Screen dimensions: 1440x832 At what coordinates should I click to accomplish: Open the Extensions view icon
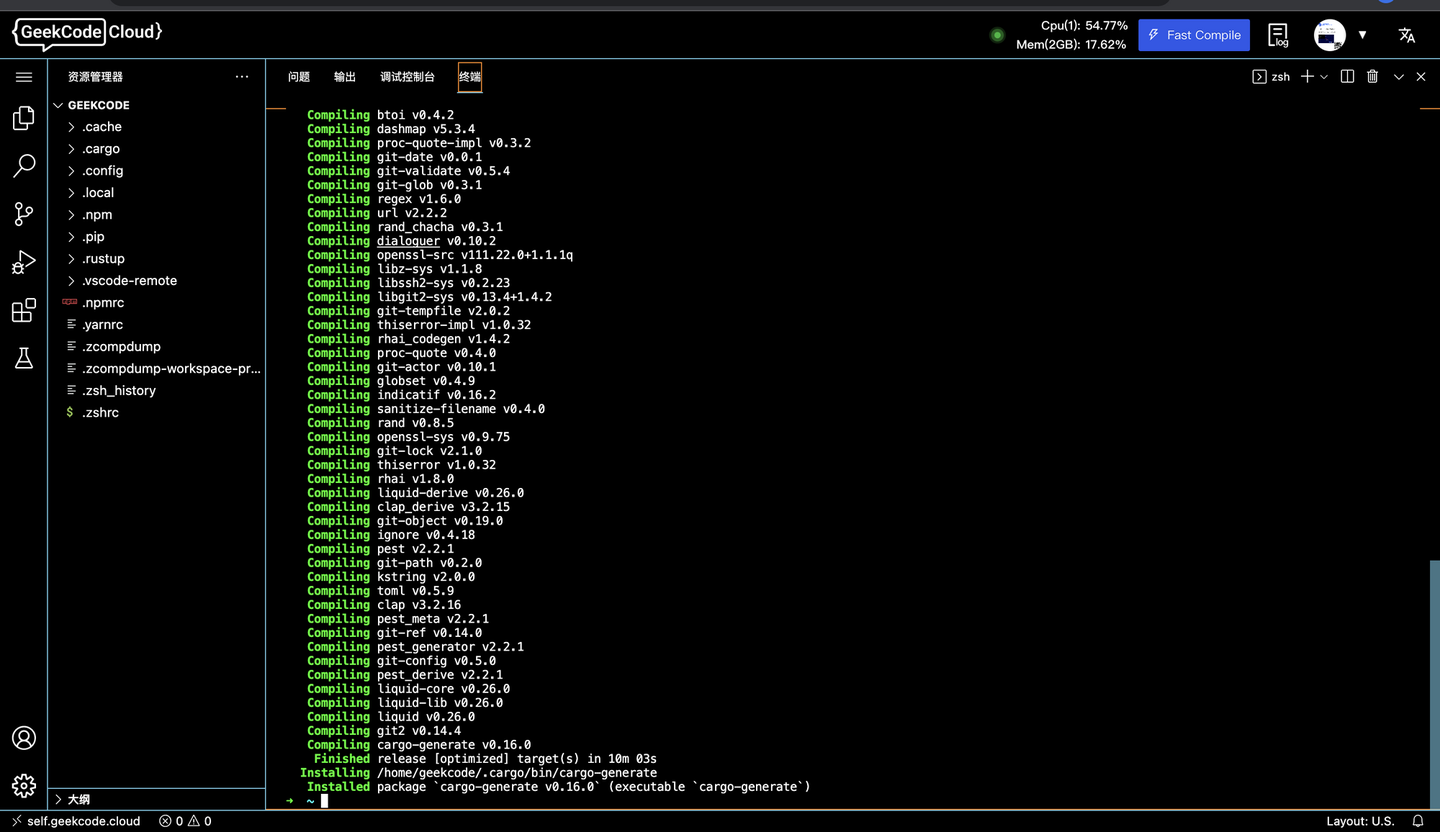(24, 310)
